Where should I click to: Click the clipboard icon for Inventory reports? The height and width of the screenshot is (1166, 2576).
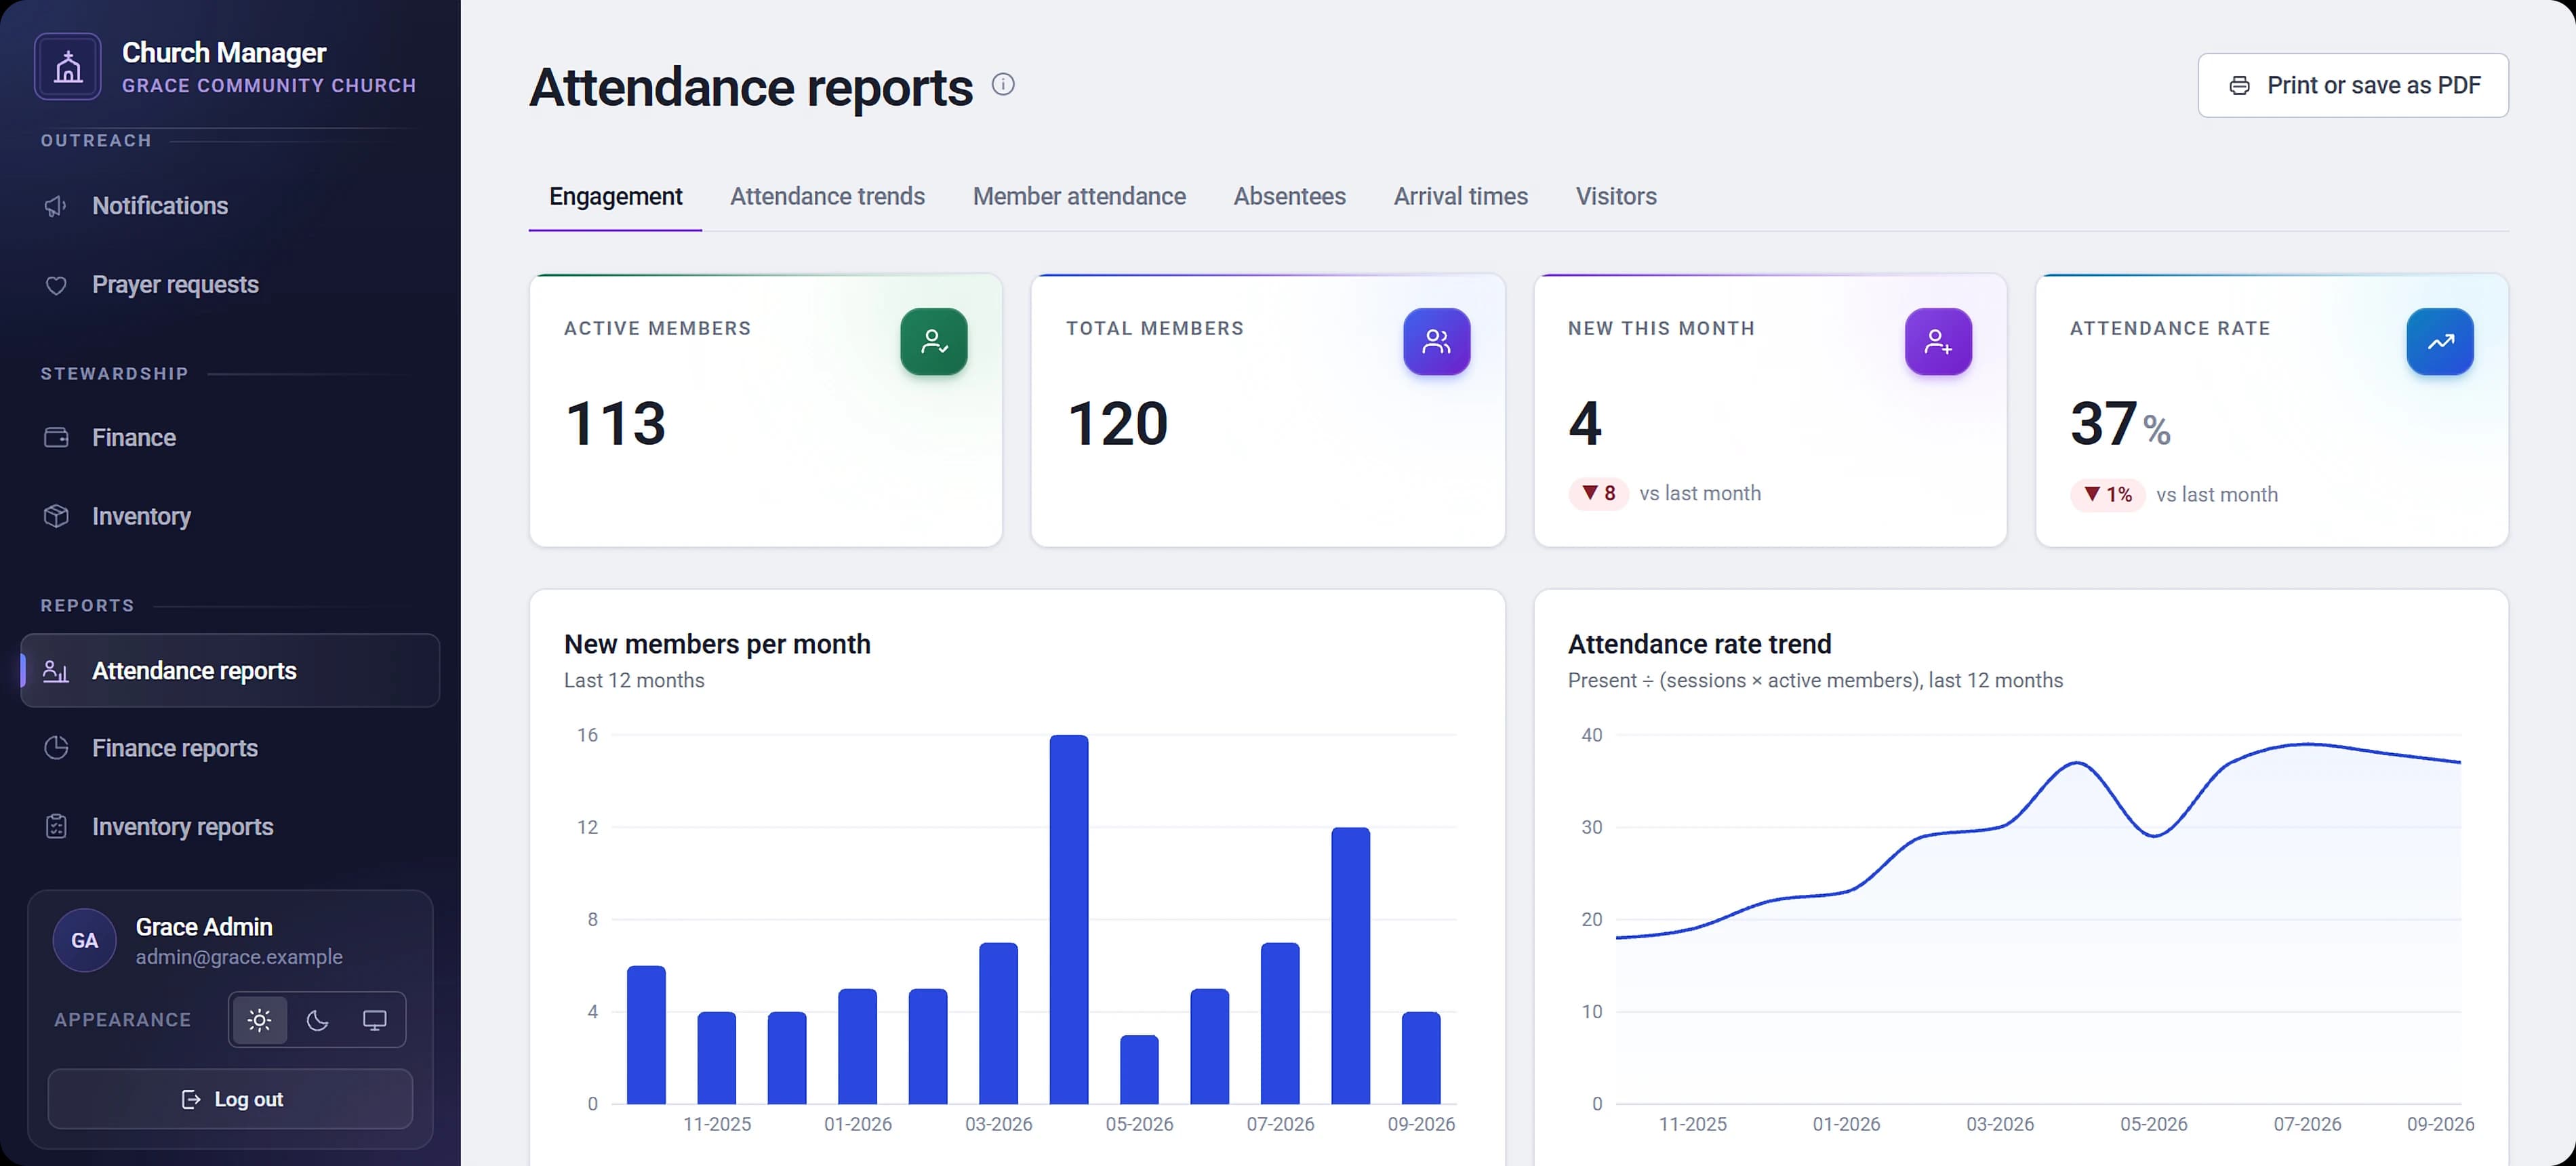pos(56,827)
